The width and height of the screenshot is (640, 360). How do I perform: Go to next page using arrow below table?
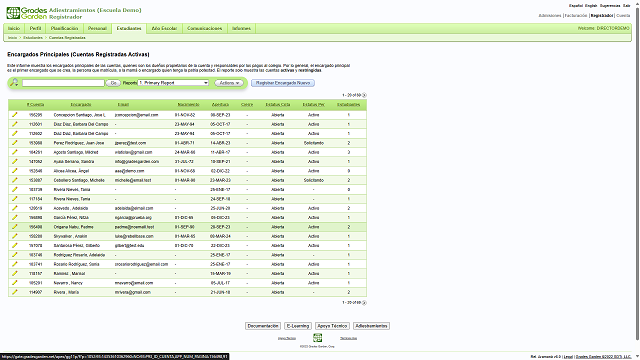[x=364, y=303]
